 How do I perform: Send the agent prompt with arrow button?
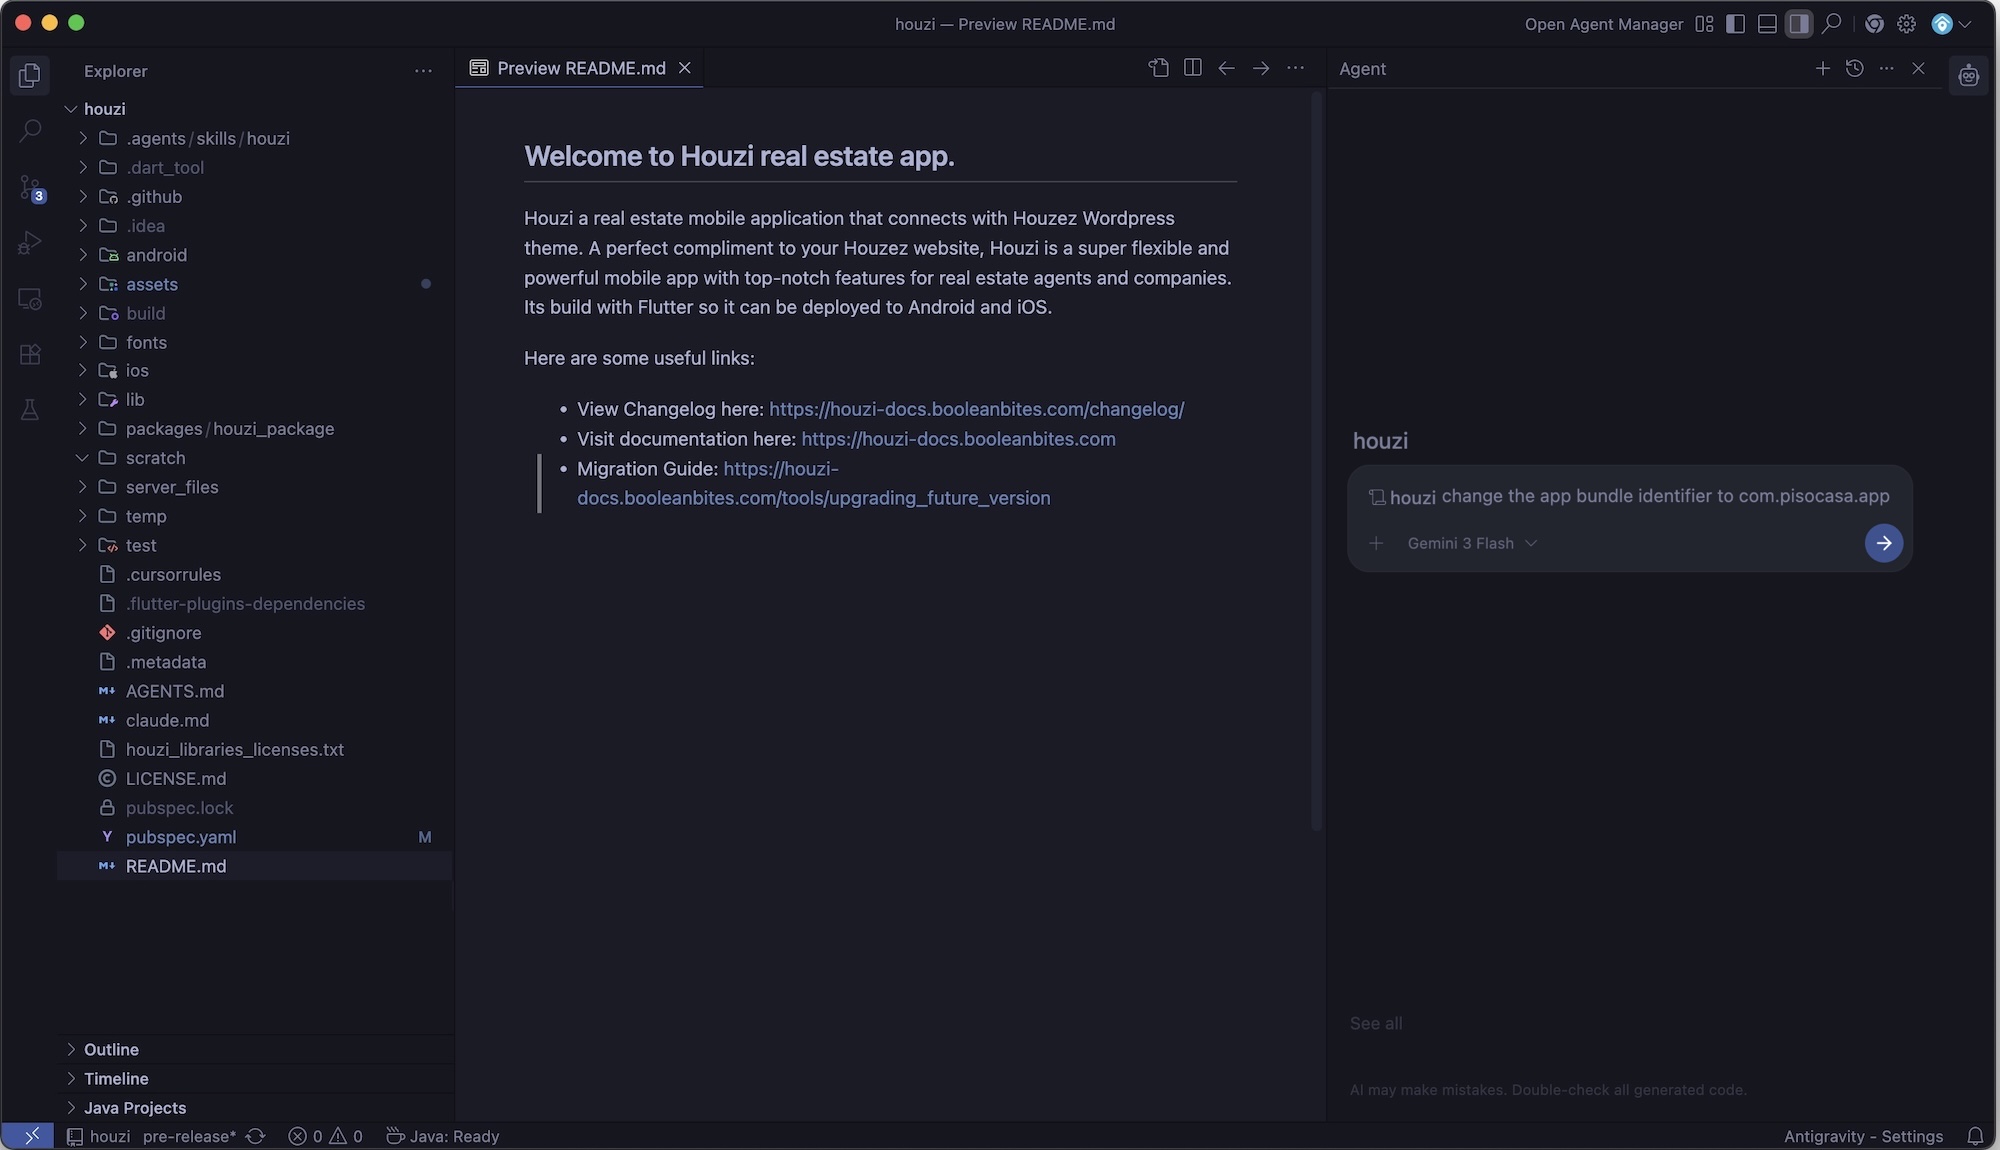[1883, 543]
